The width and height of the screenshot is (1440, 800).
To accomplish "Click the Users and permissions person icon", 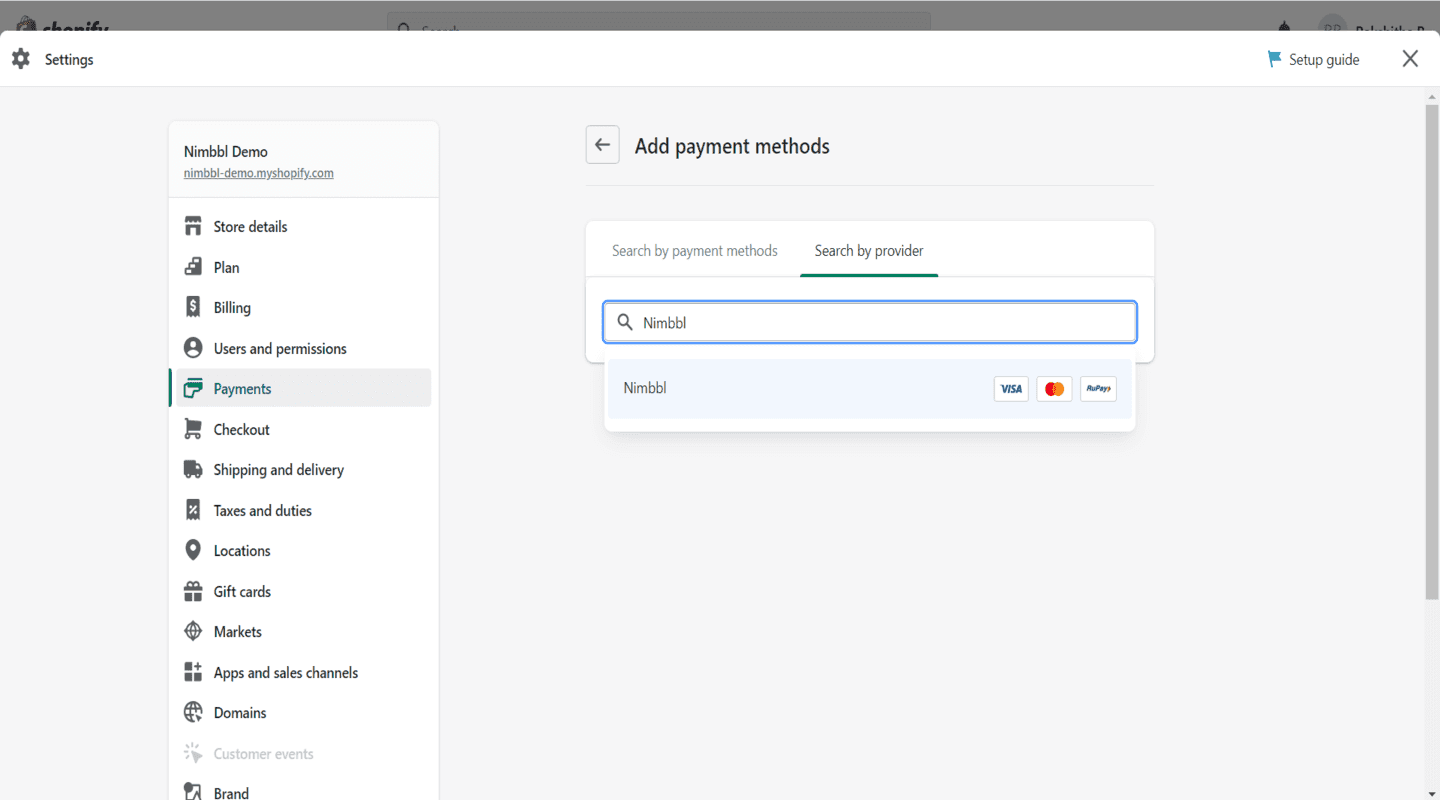I will (193, 348).
